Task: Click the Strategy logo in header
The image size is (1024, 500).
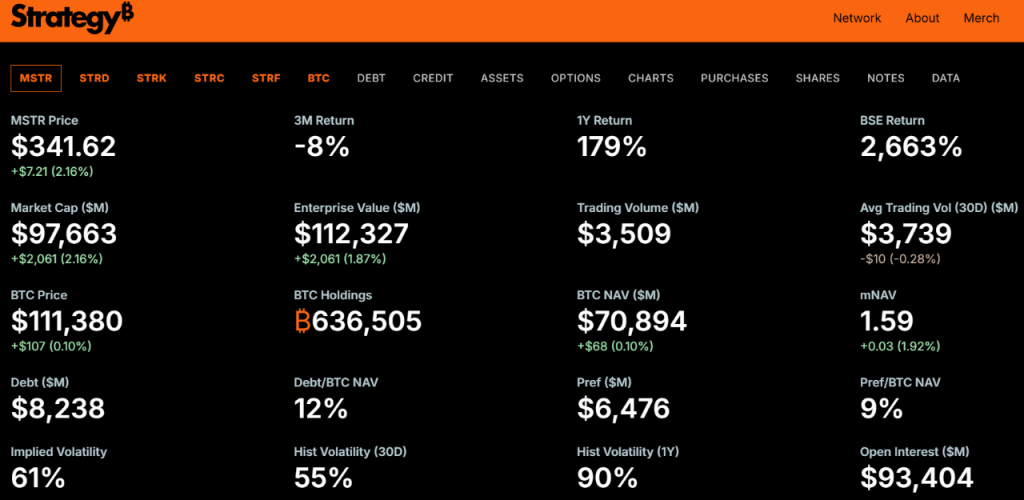Action: click(72, 19)
